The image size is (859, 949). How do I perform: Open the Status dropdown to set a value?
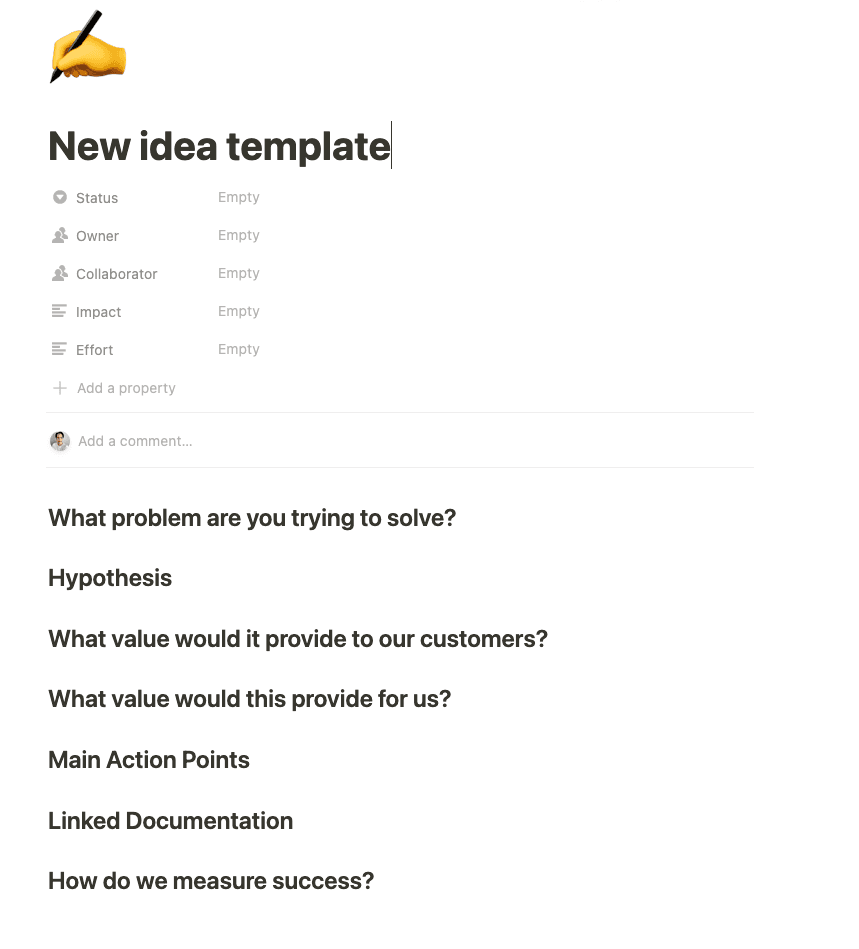[x=239, y=197]
